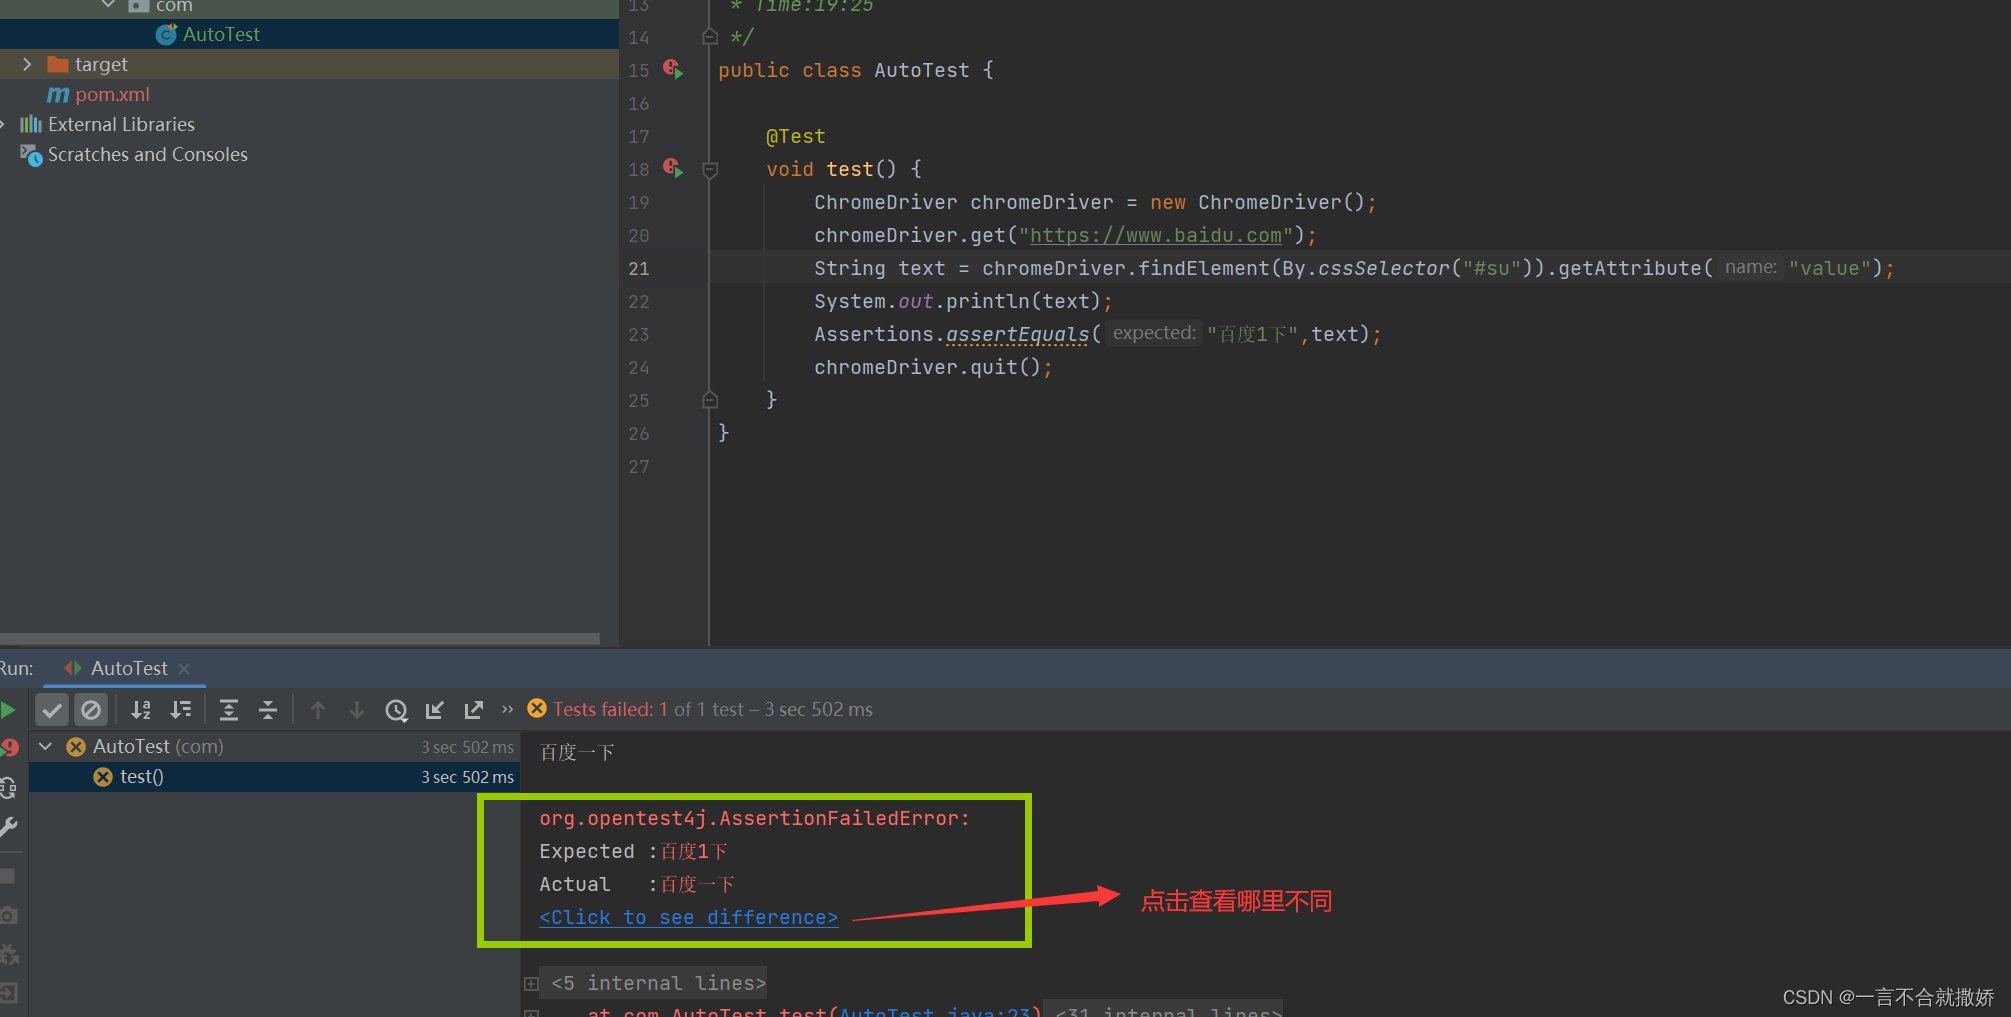2011x1017 pixels.
Task: Expand the 5 internal lines fold
Action: point(531,984)
